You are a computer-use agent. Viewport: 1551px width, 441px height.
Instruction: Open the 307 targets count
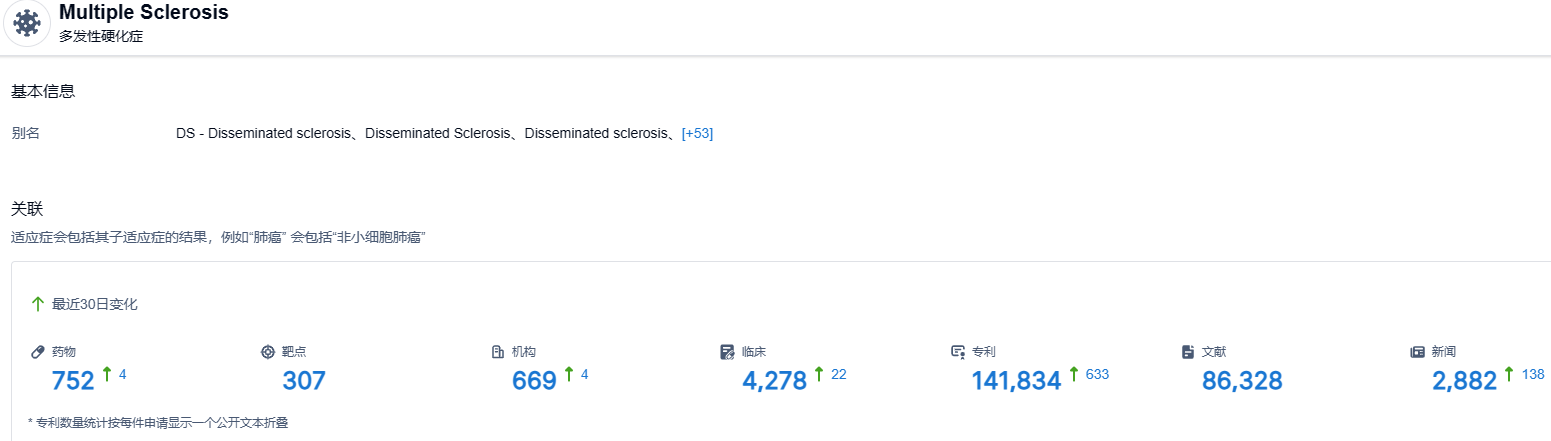pos(304,381)
